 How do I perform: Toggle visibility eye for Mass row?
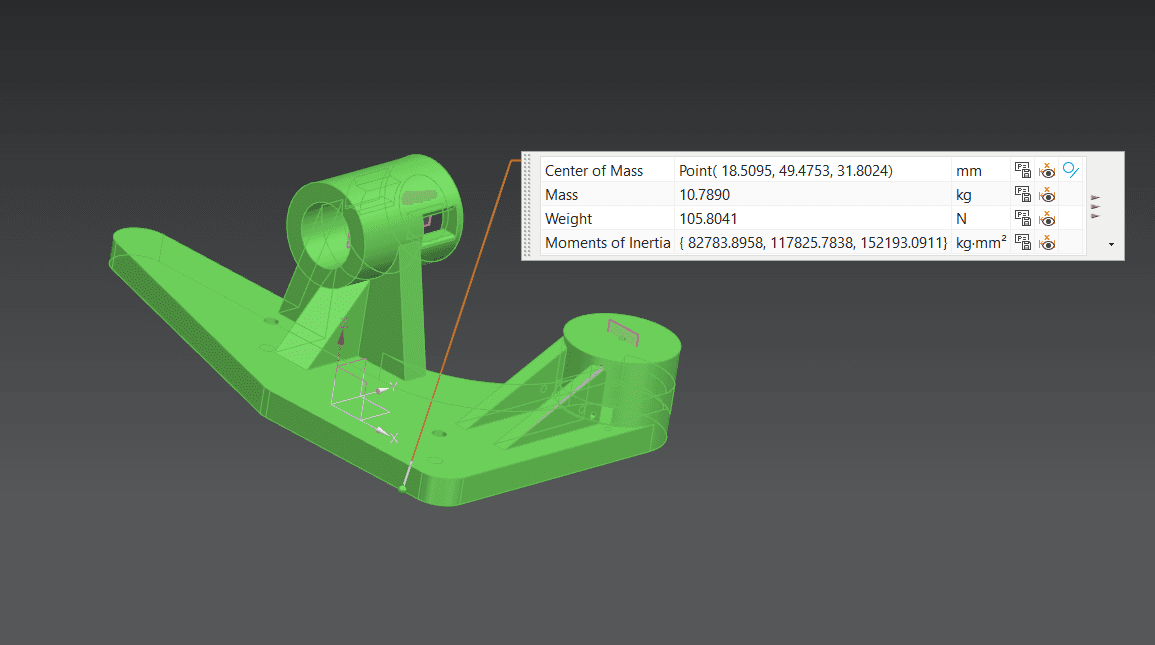click(1047, 194)
